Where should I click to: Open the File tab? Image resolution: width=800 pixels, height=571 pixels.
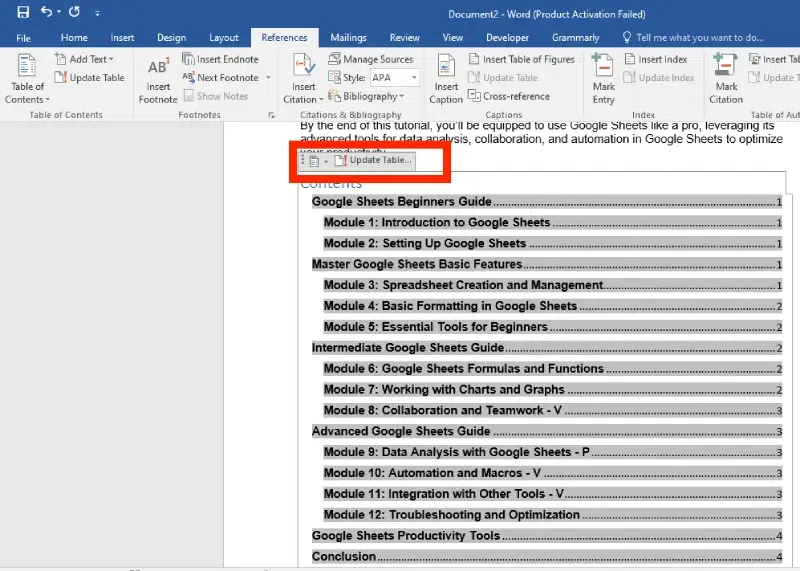tap(23, 38)
